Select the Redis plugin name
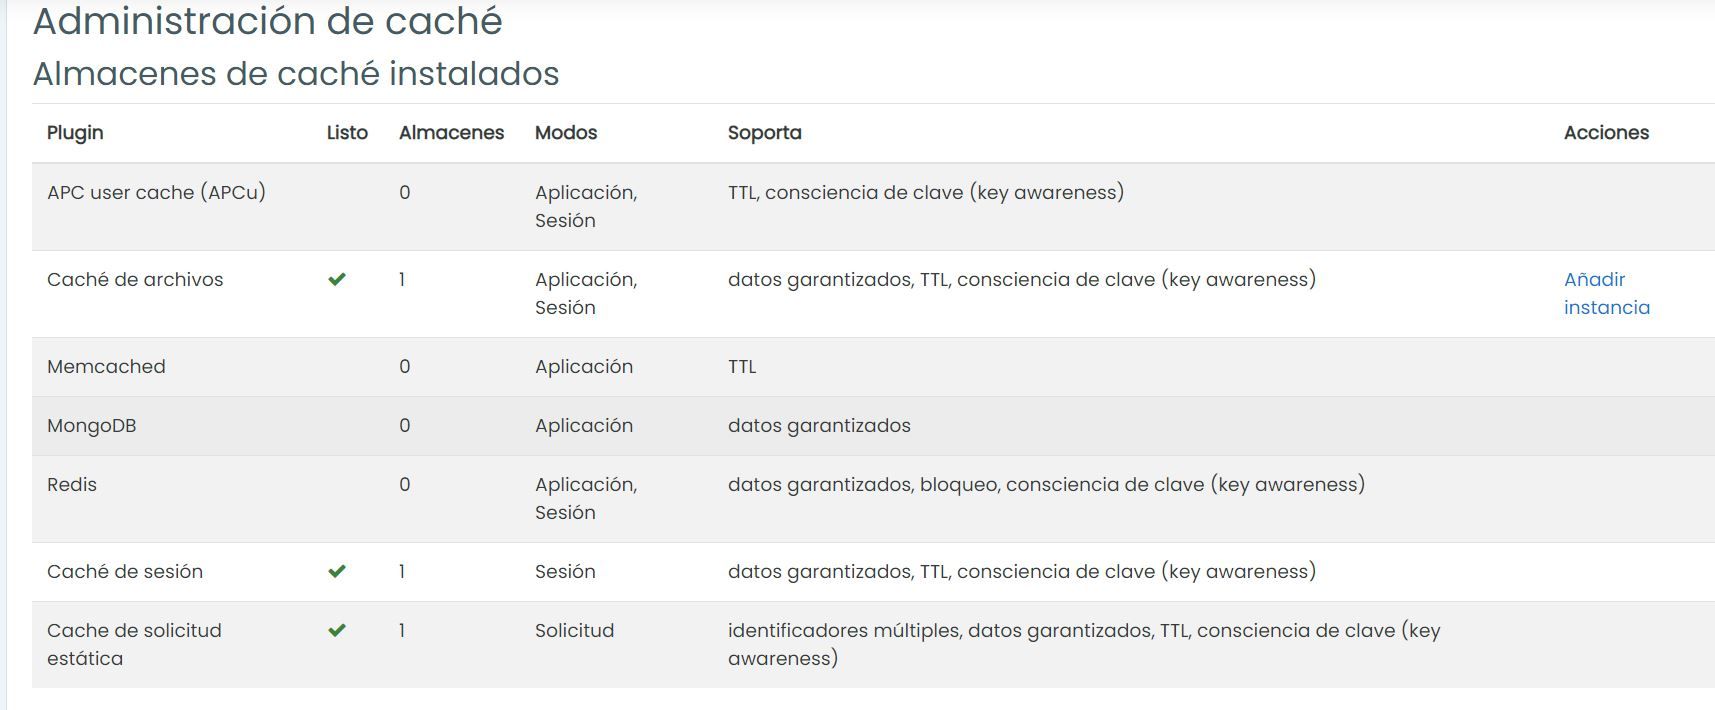Viewport: 1715px width, 710px height. (x=72, y=484)
